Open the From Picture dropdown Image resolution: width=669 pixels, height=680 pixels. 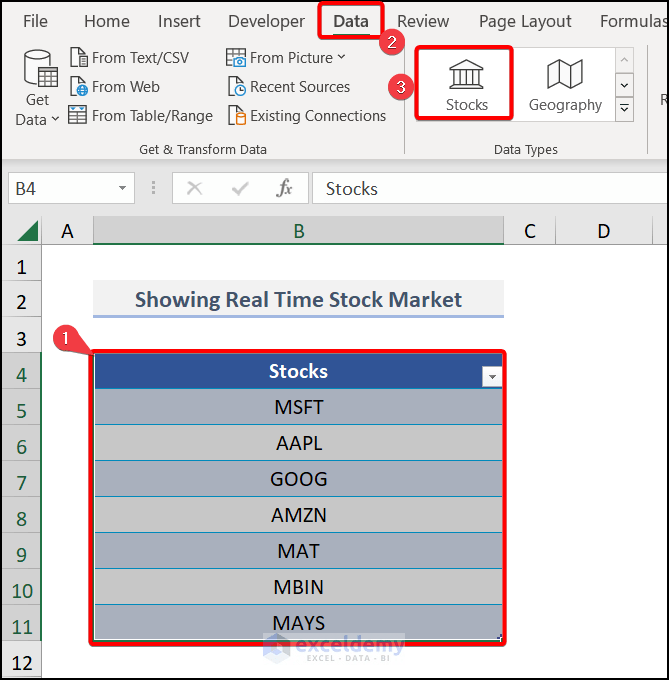tap(286, 58)
